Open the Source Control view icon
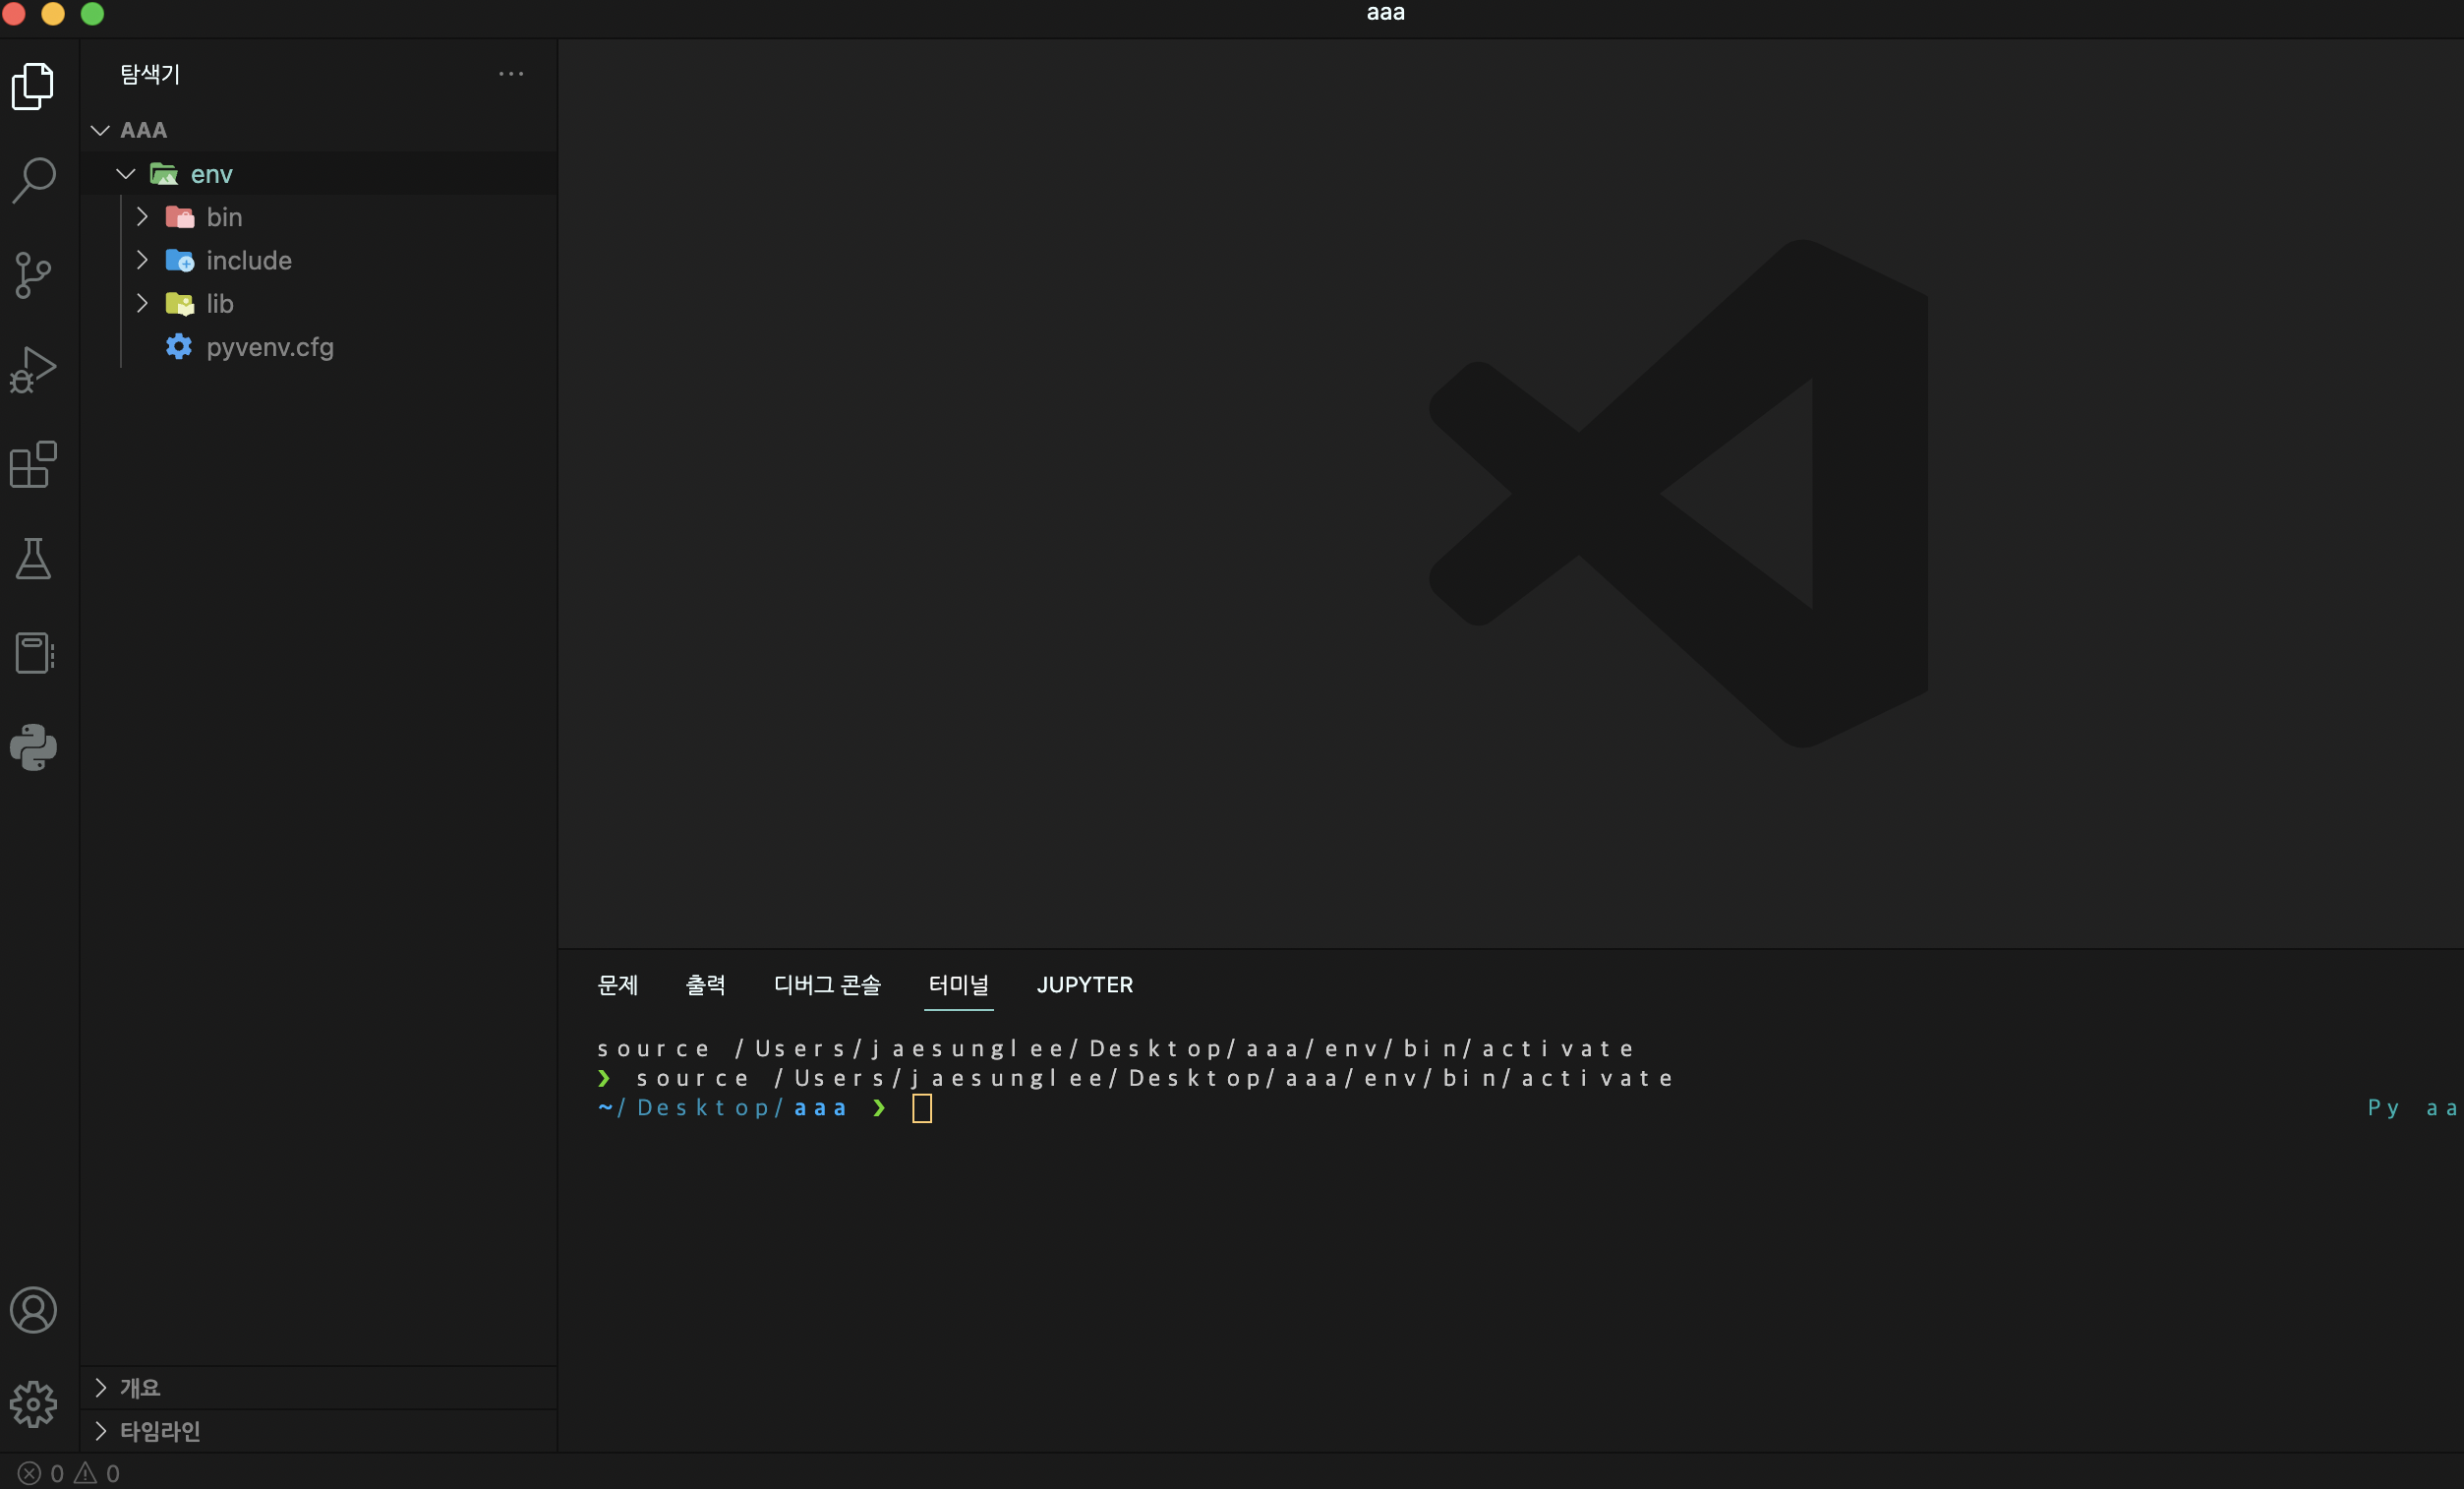The width and height of the screenshot is (2464, 1489). 33,275
